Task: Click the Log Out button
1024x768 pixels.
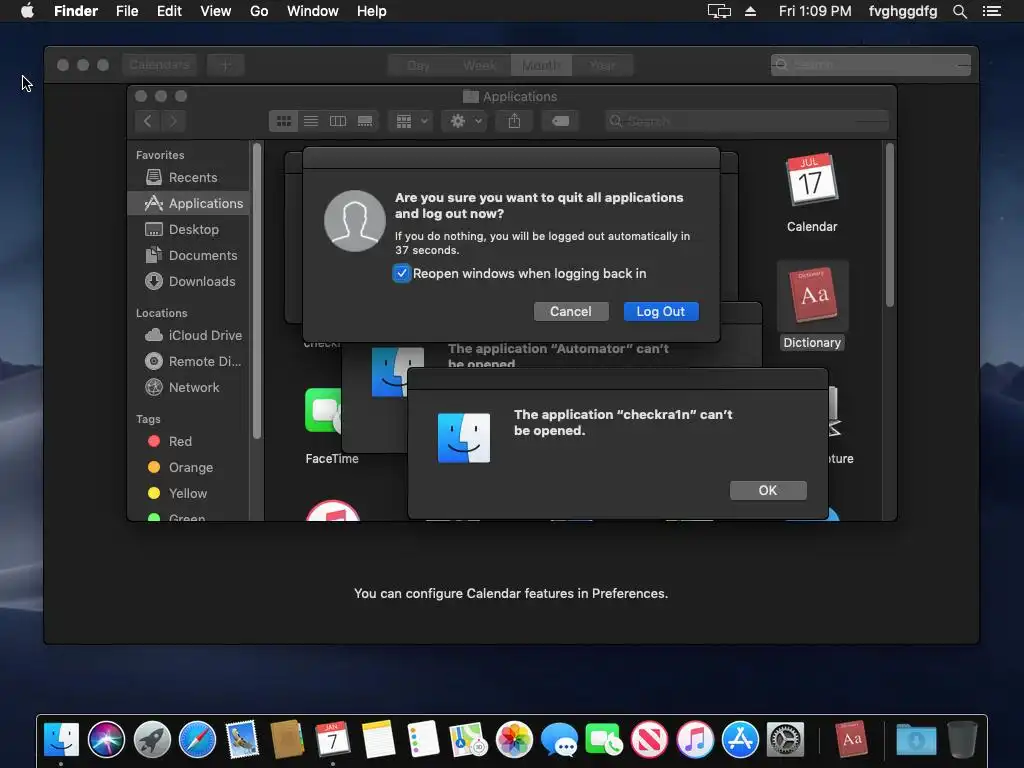Action: (x=661, y=312)
